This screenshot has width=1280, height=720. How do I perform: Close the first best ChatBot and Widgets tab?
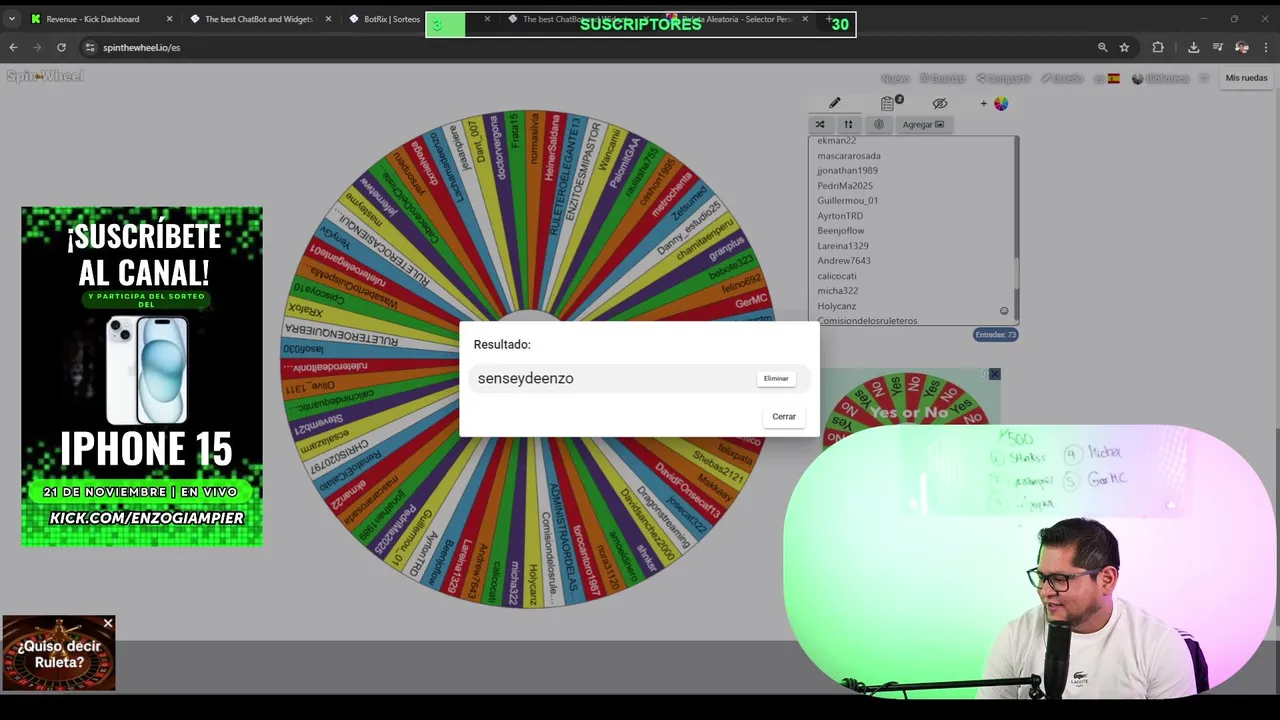(328, 19)
